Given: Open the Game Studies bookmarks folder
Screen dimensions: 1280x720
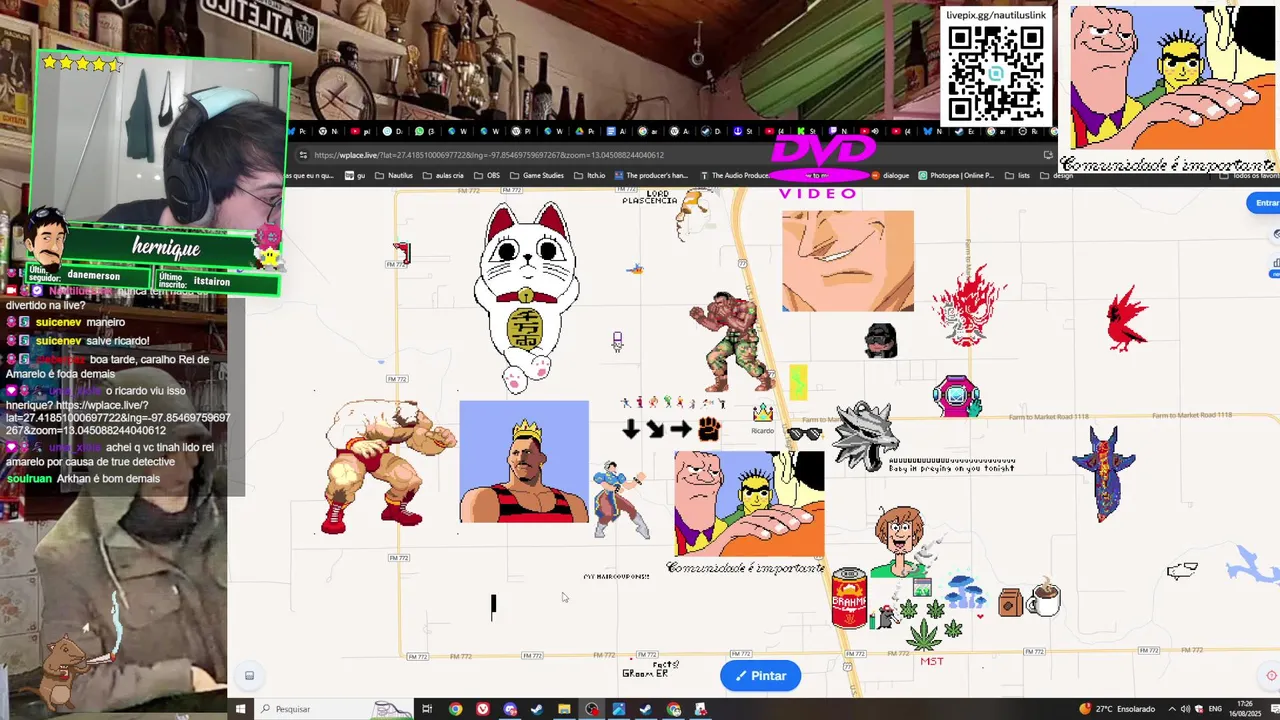Looking at the screenshot, I should [x=537, y=176].
